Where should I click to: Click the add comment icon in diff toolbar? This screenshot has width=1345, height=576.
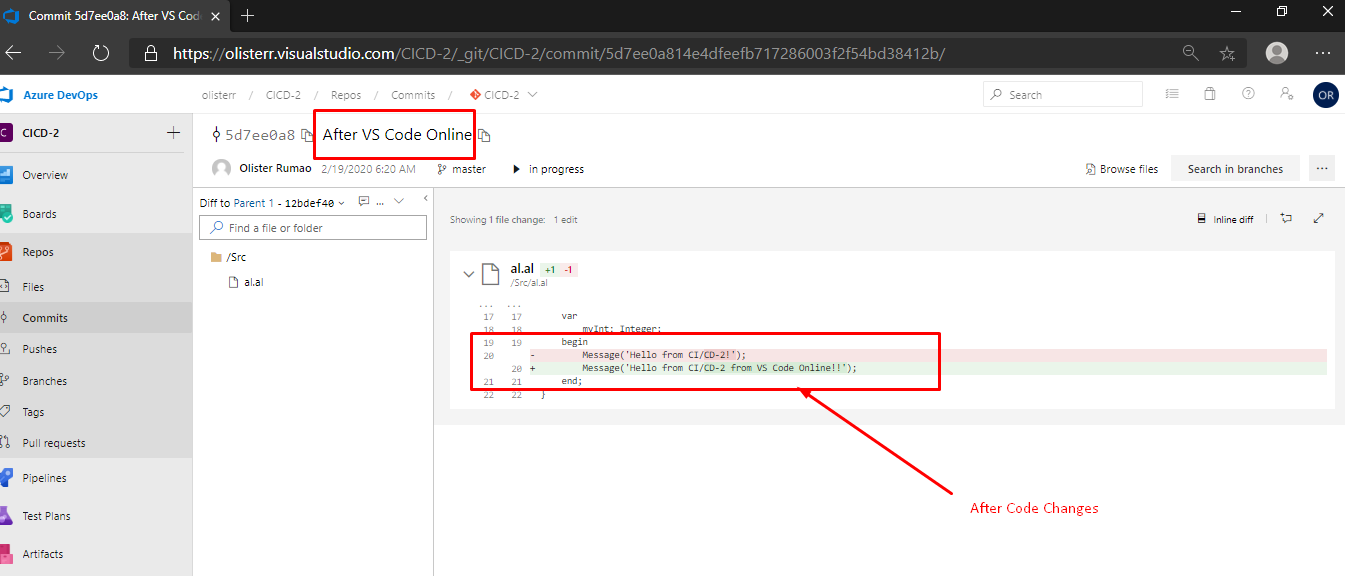(x=1287, y=218)
